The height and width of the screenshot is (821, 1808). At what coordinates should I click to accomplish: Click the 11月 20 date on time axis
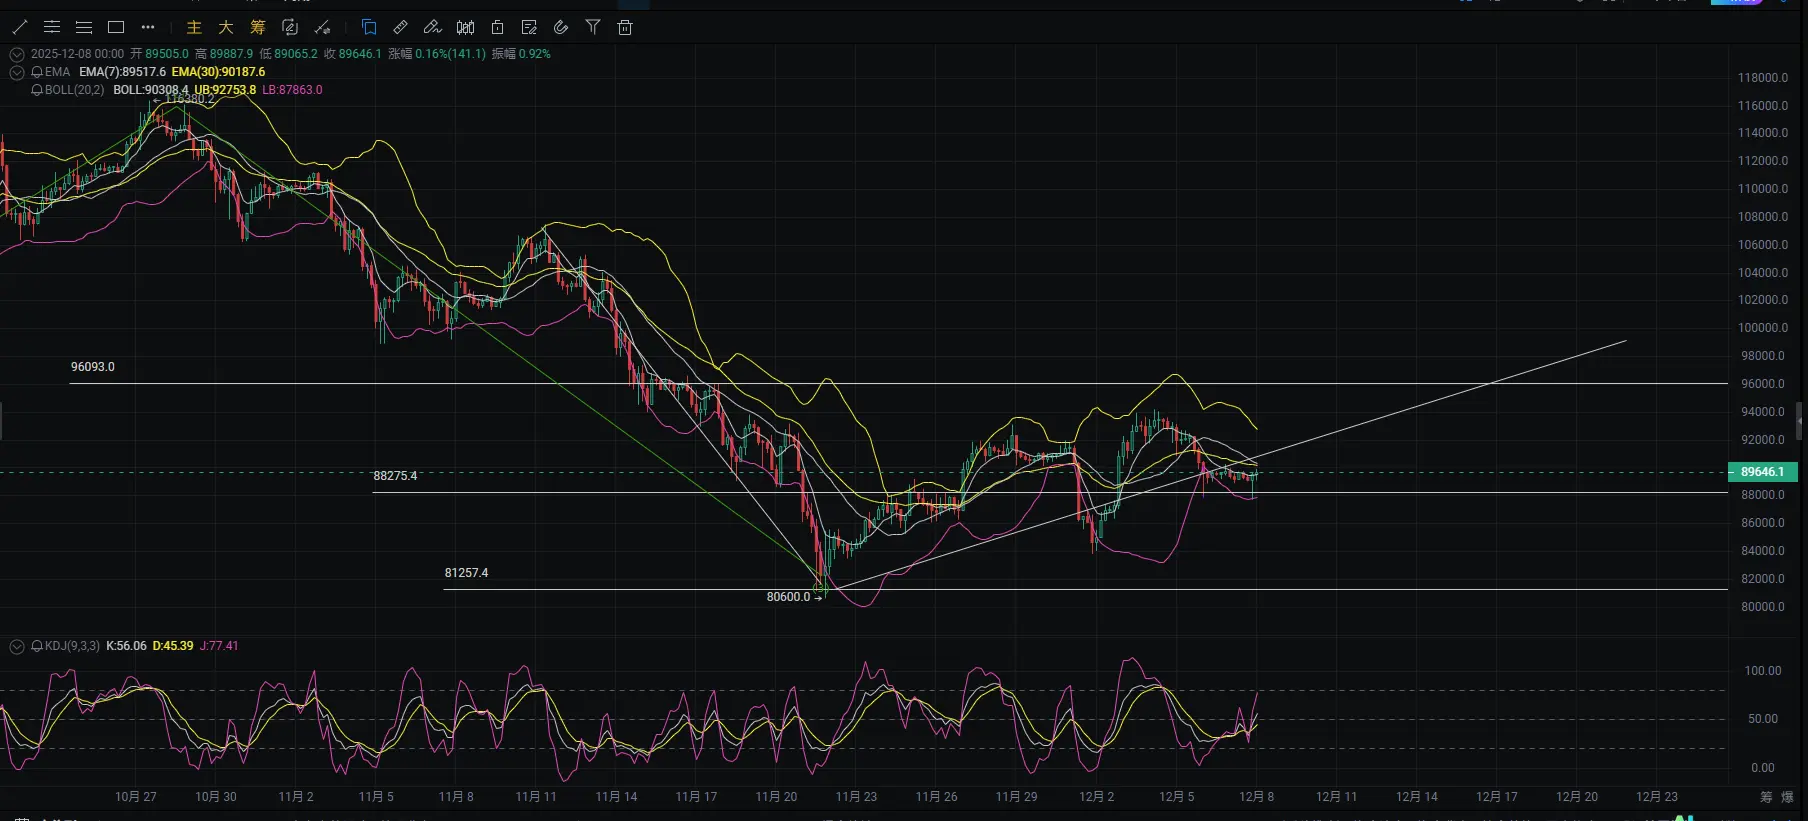click(776, 797)
